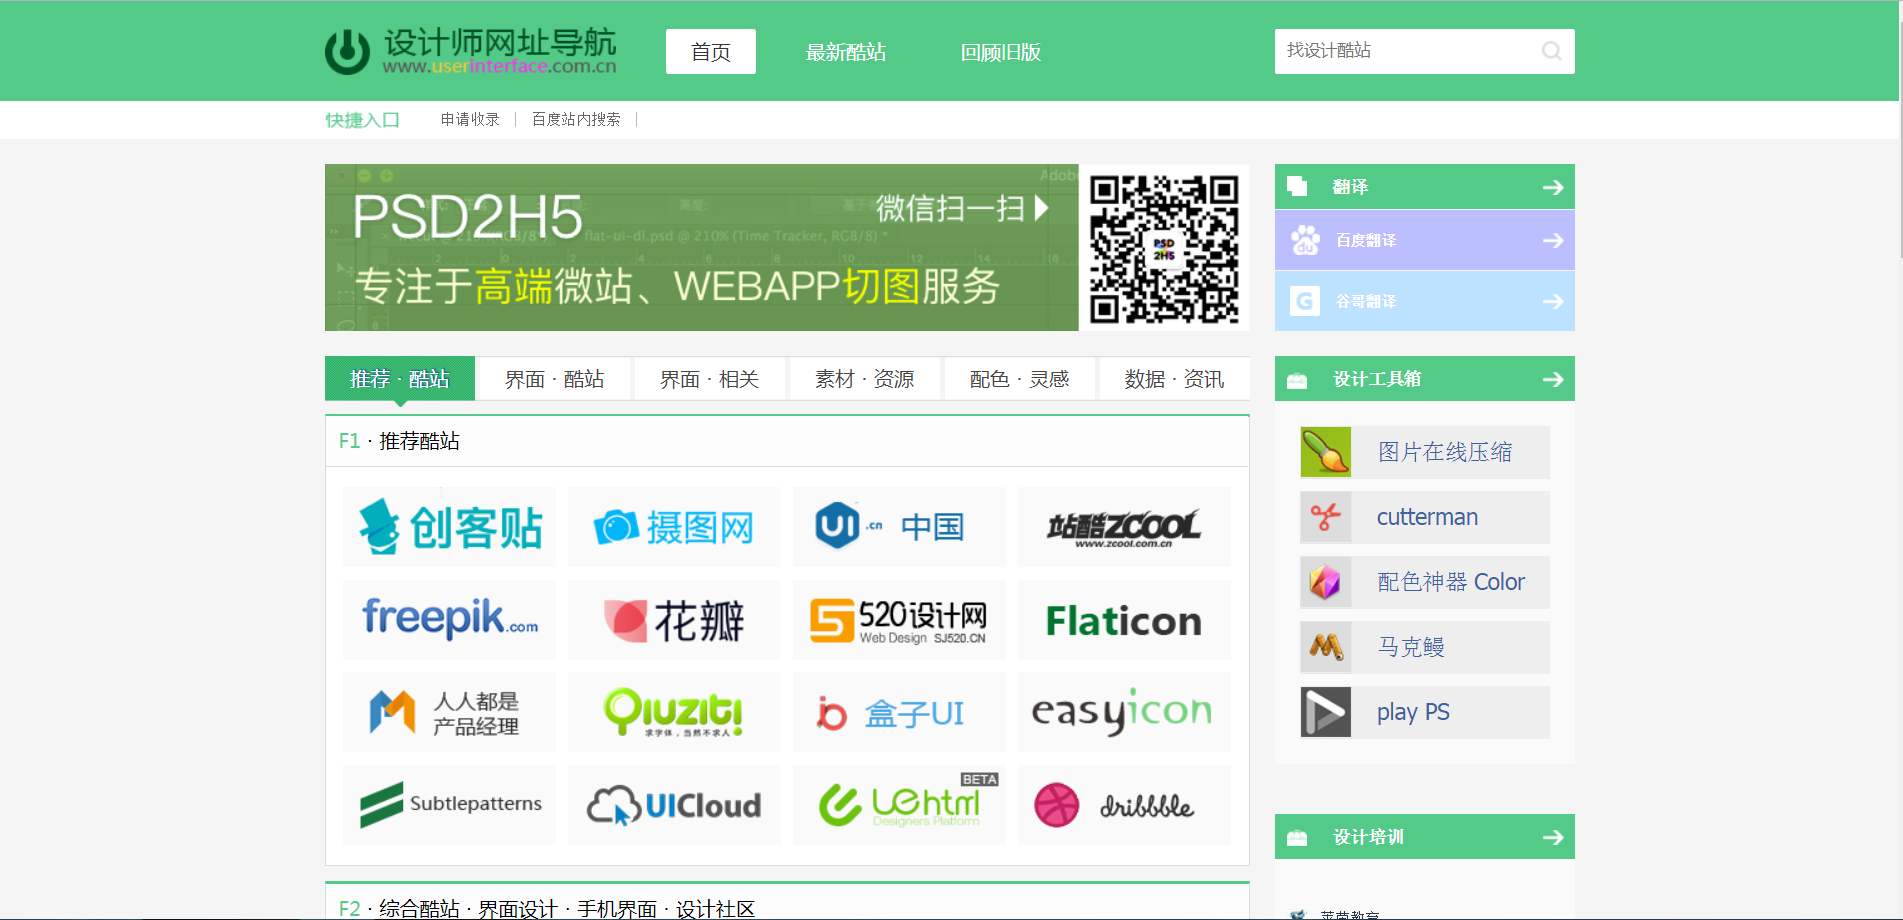Visit the Flaticon icon library
Screen dimensions: 1903x920
[x=1123, y=620]
